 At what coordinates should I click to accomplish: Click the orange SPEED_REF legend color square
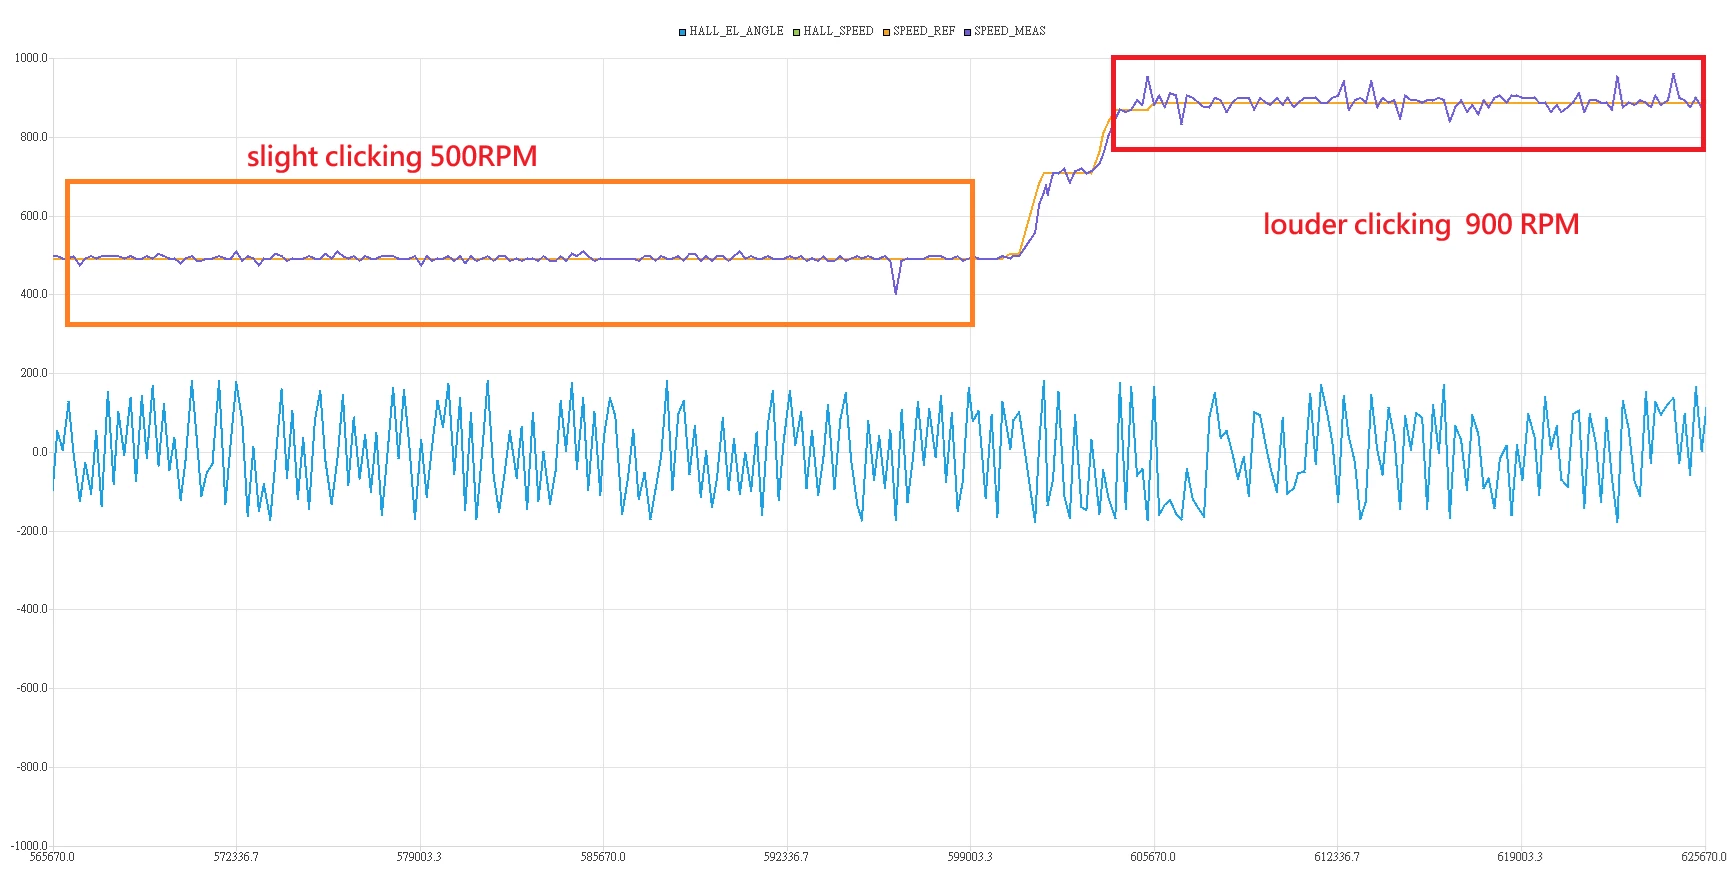886,32
